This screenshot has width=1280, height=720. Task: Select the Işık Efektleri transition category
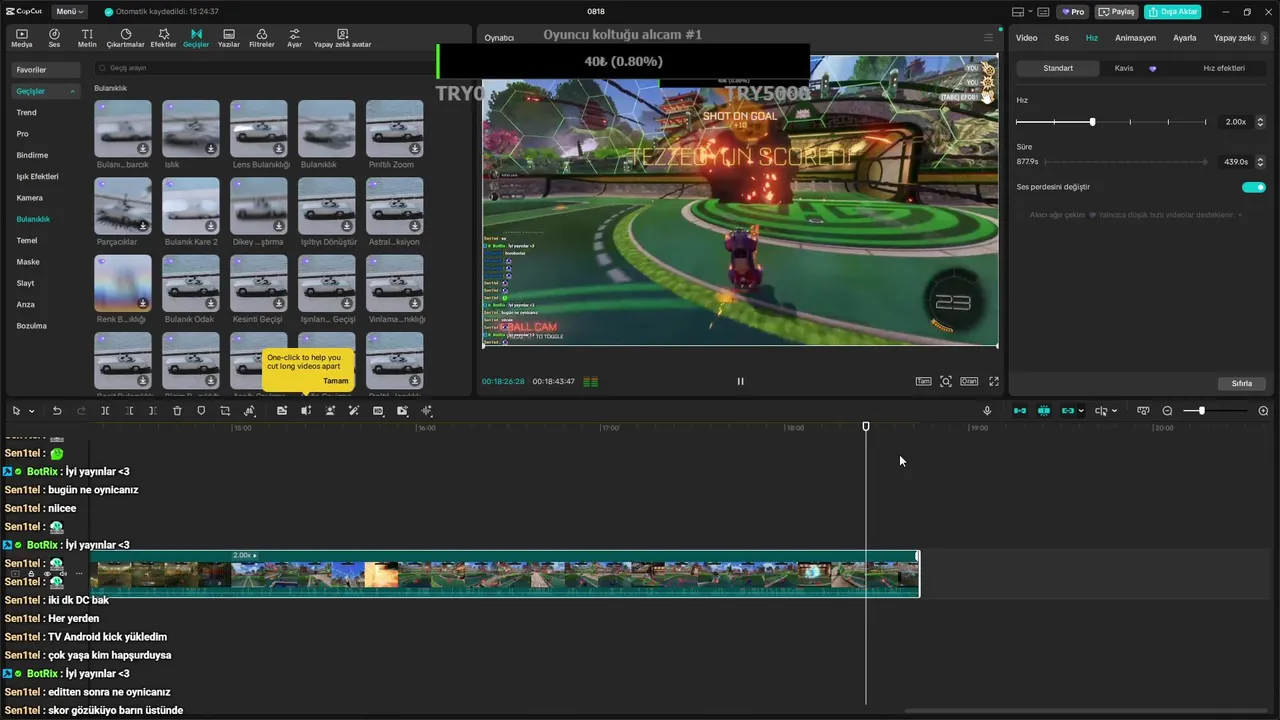coord(37,177)
